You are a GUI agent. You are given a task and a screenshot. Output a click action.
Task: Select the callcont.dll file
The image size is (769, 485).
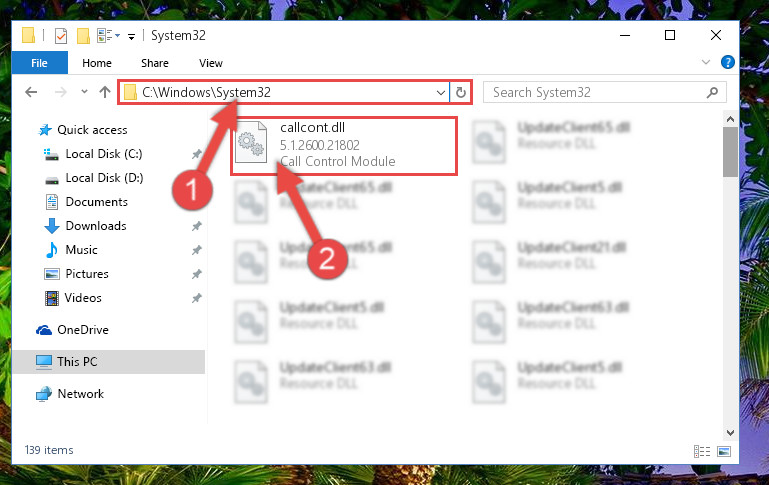pyautogui.click(x=344, y=145)
